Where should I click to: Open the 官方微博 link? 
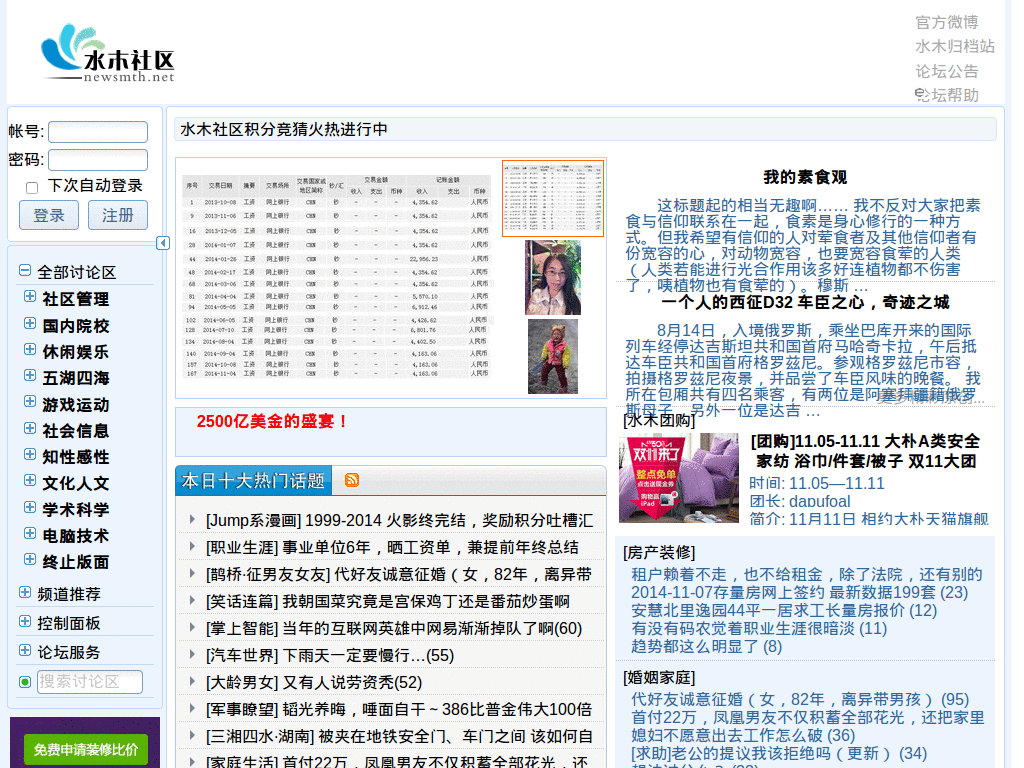pyautogui.click(x=946, y=22)
